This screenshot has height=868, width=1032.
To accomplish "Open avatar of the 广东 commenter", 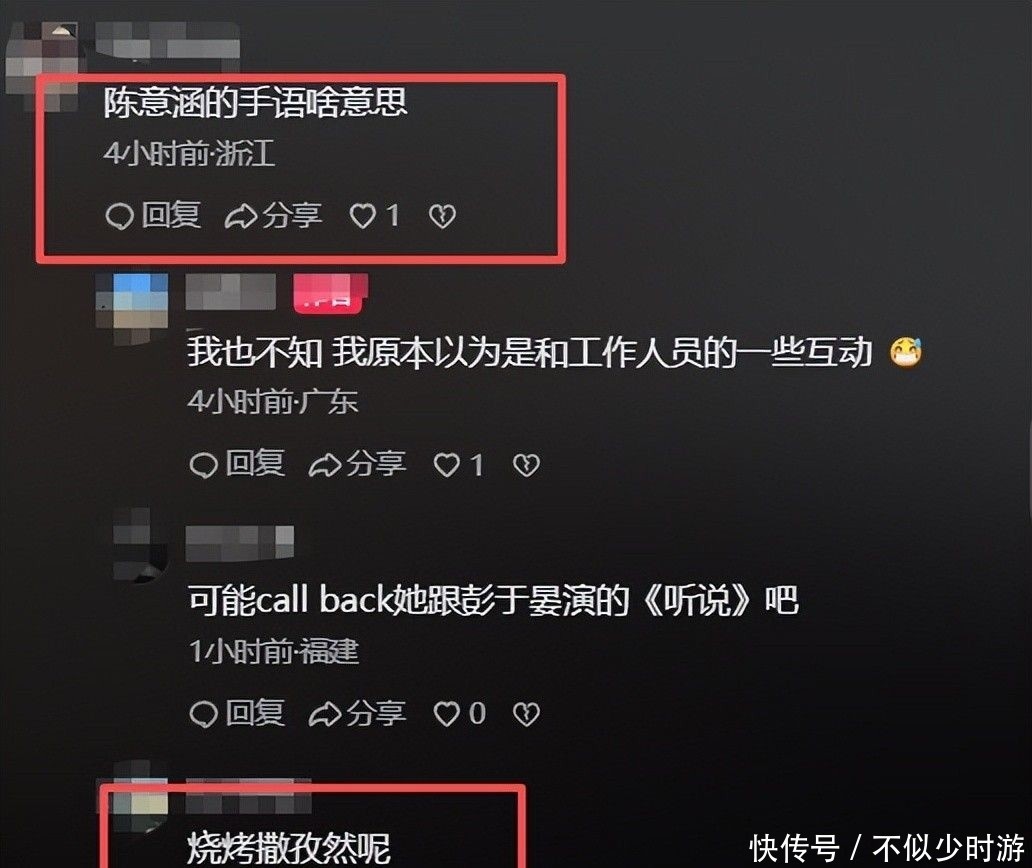I will pos(132,308).
